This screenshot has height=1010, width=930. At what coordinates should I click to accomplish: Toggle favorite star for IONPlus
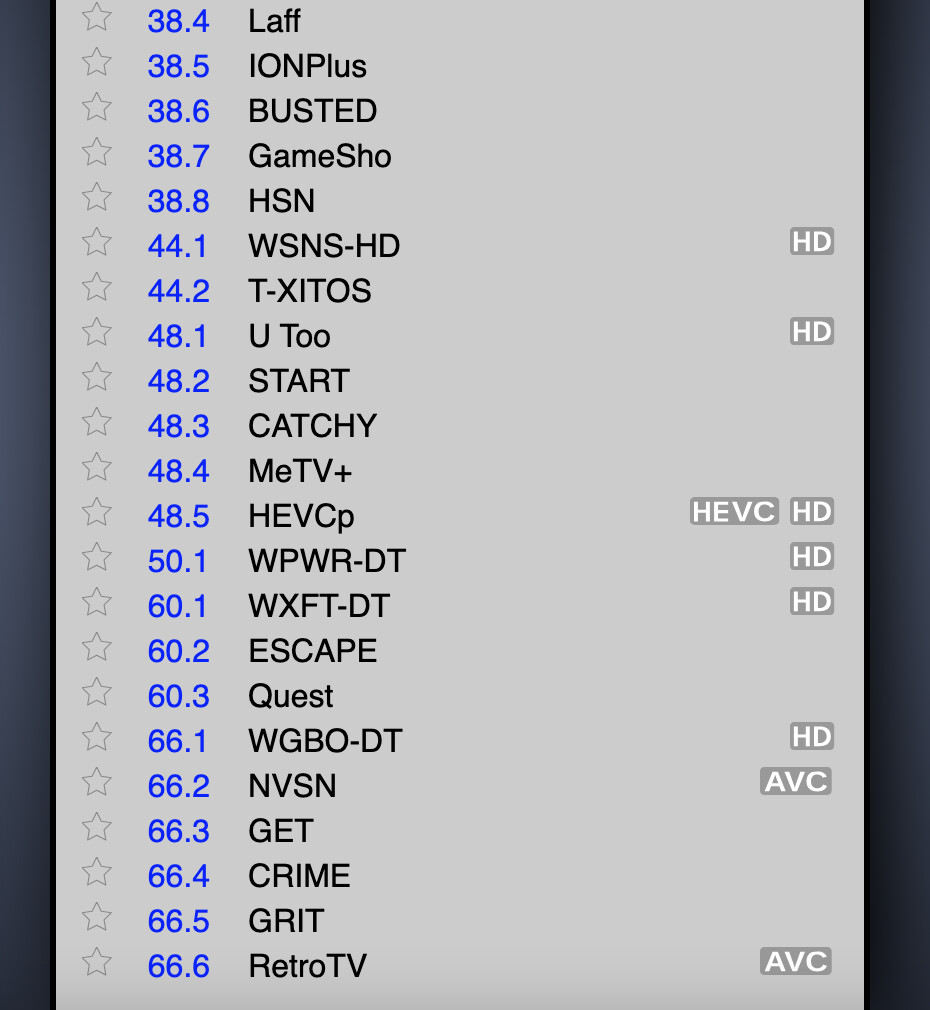pos(97,63)
